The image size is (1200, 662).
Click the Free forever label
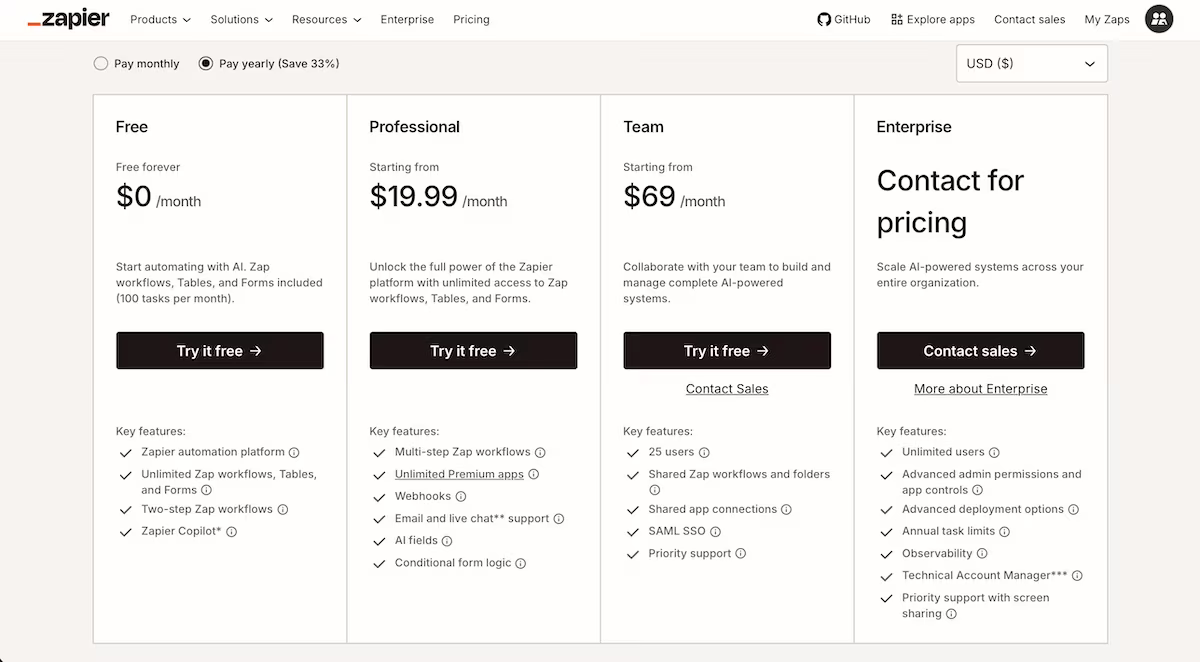pyautogui.click(x=148, y=167)
